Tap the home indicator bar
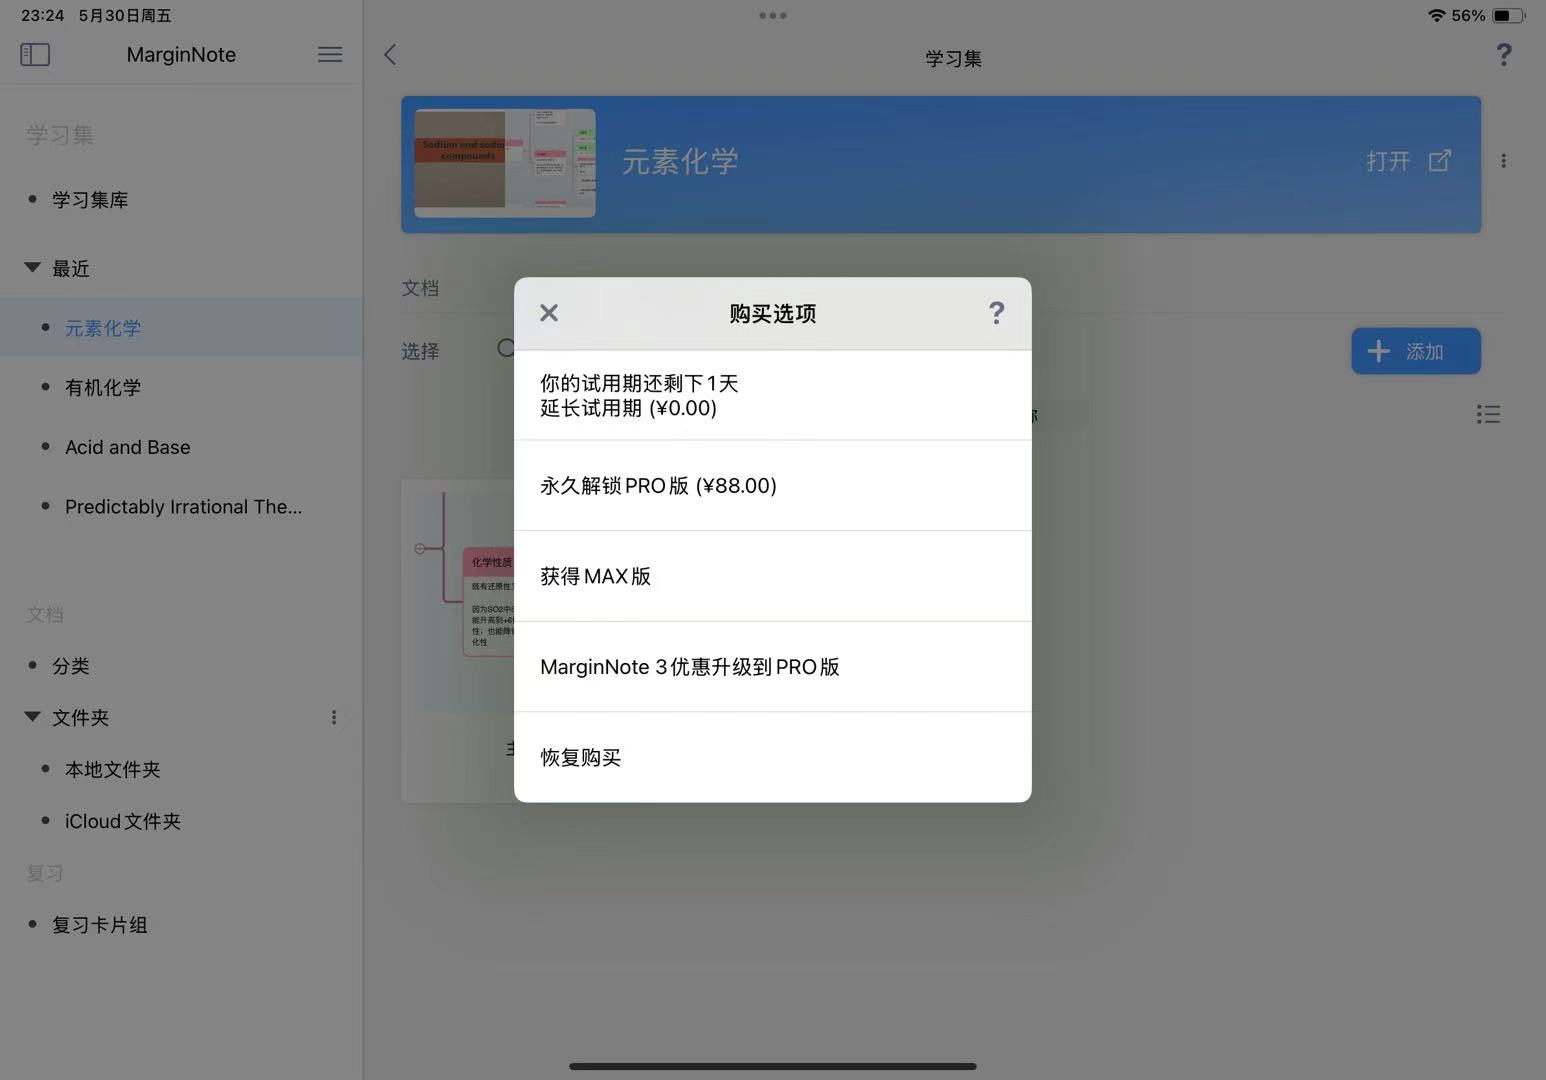1546x1080 pixels. tap(773, 1066)
